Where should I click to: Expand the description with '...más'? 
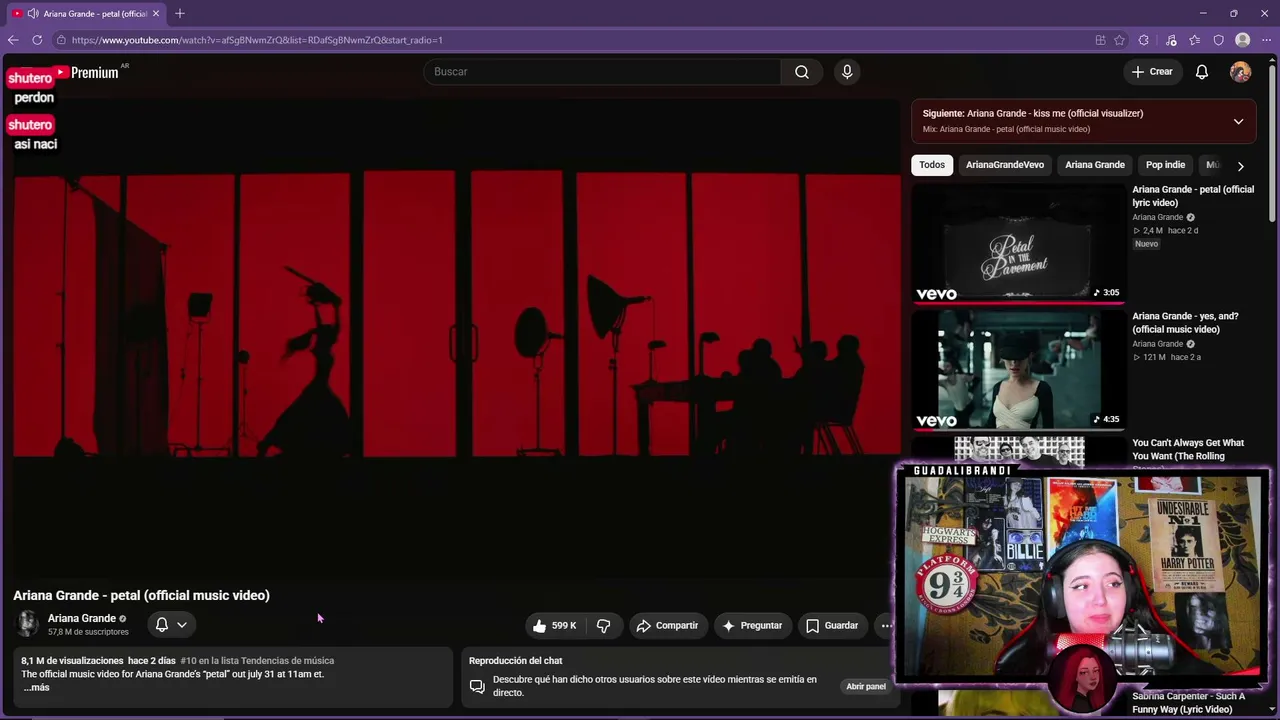[x=36, y=688]
